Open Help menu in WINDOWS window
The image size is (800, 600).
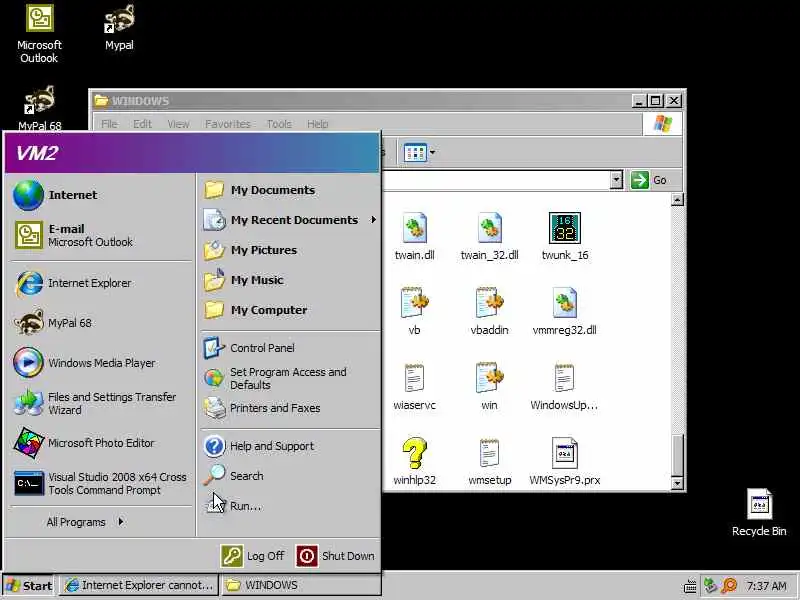point(317,124)
